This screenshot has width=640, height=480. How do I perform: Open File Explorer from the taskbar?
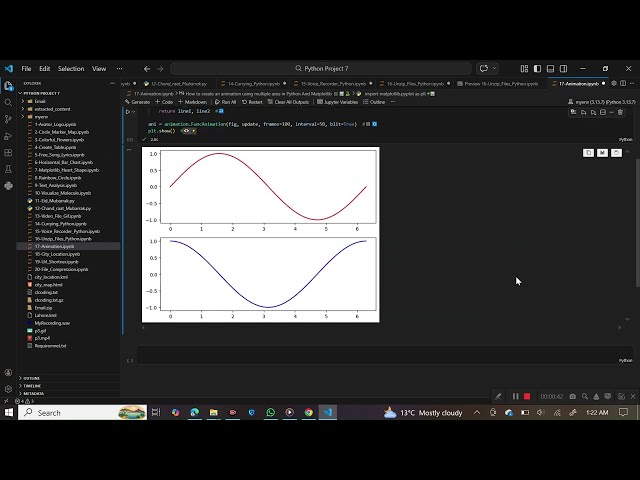click(x=213, y=412)
